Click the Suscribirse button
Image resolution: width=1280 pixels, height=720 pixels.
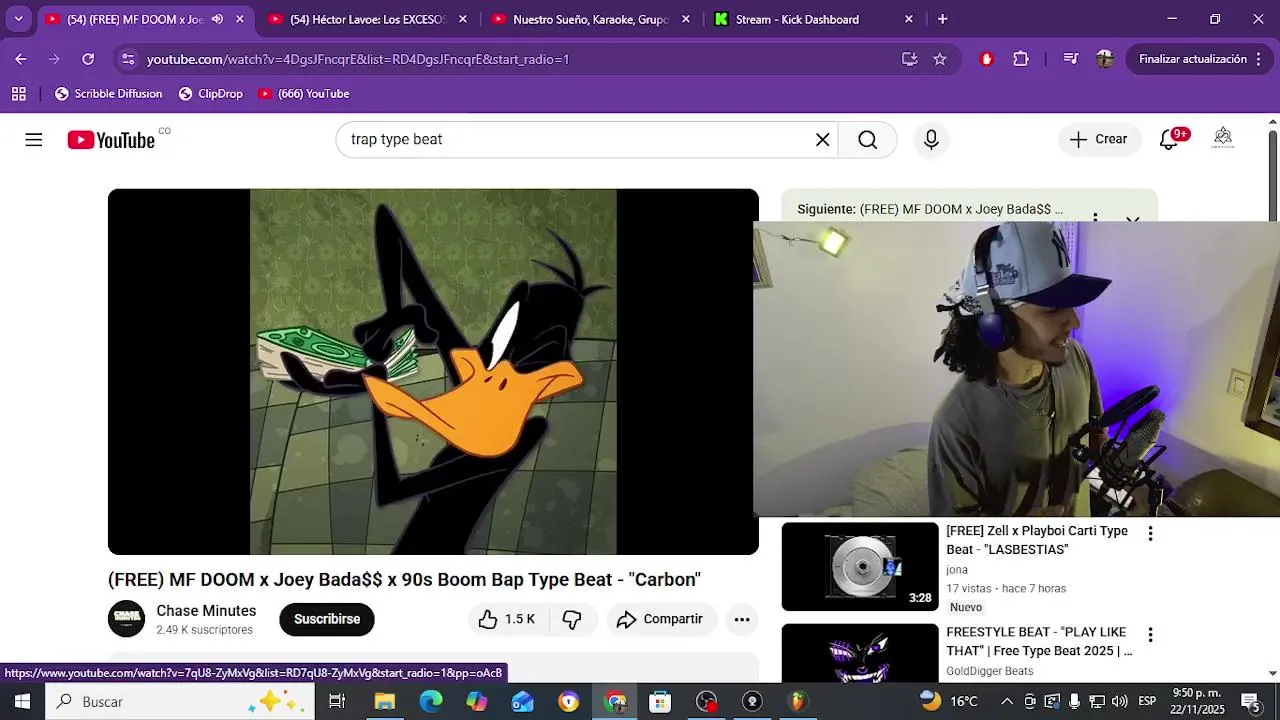tap(327, 619)
